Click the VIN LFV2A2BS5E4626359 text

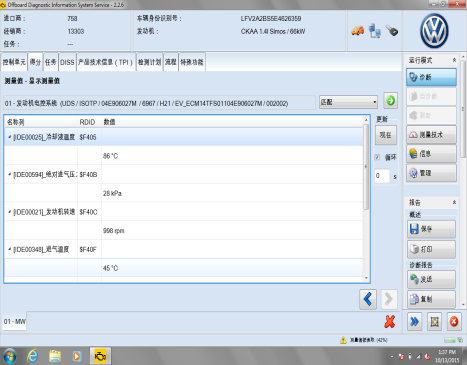pos(271,19)
